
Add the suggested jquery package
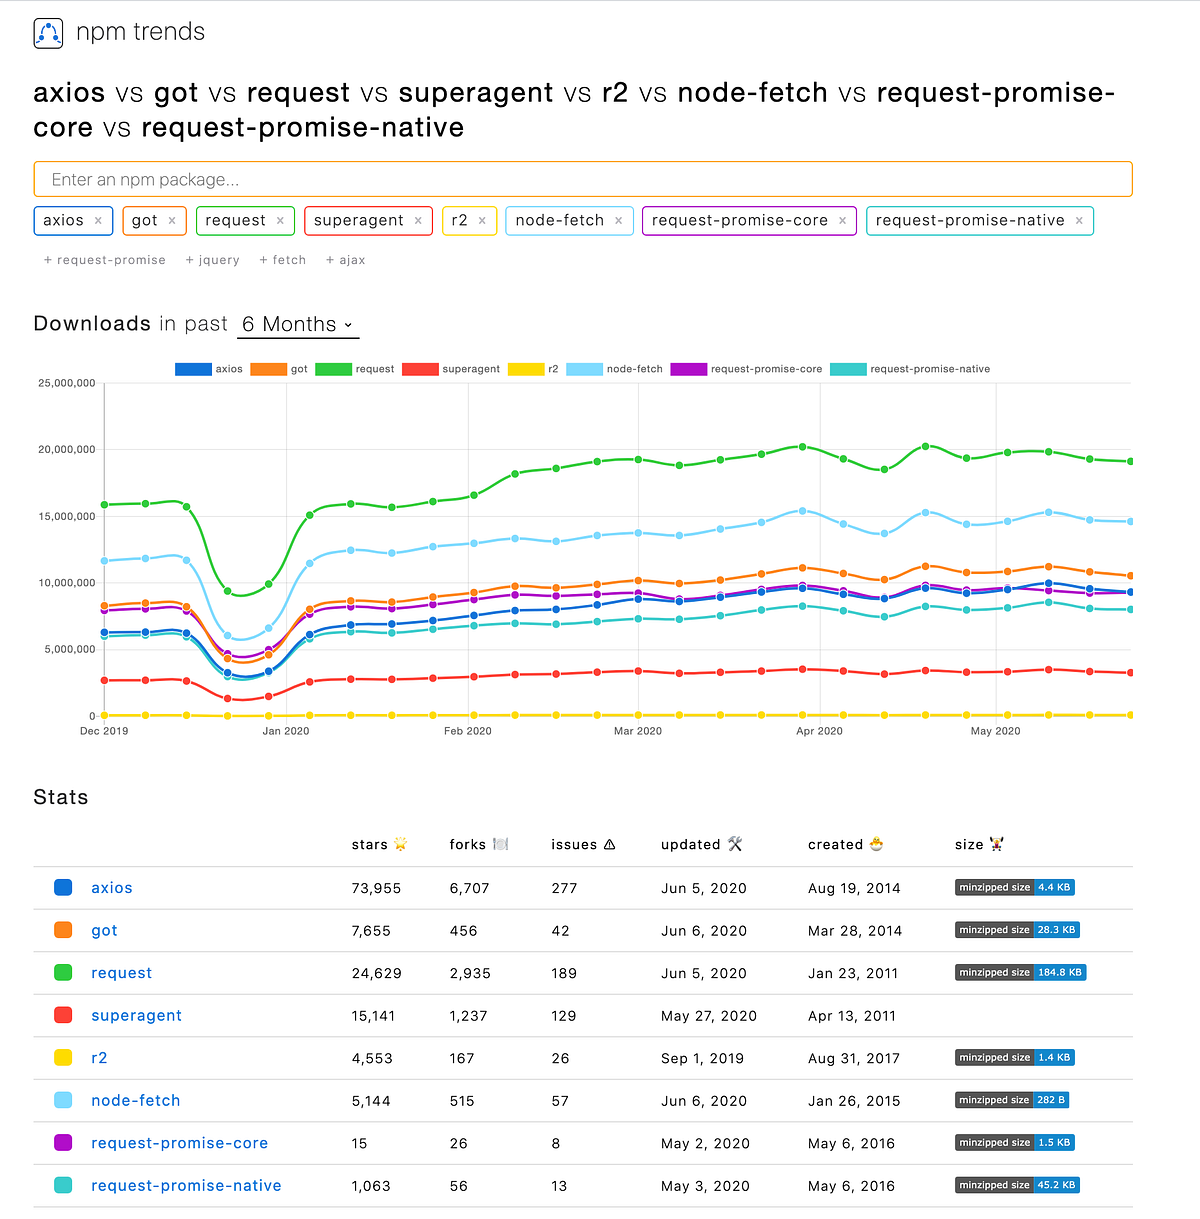[212, 260]
